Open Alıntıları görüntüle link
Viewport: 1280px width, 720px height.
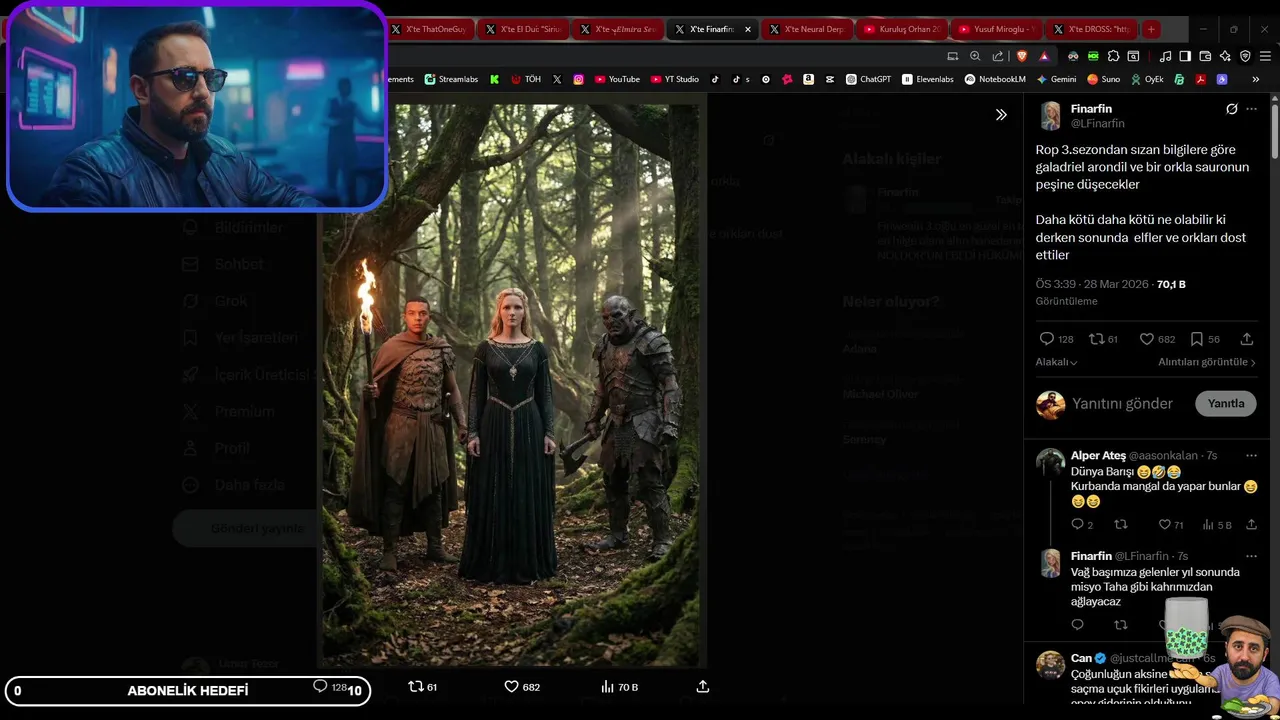point(1207,362)
